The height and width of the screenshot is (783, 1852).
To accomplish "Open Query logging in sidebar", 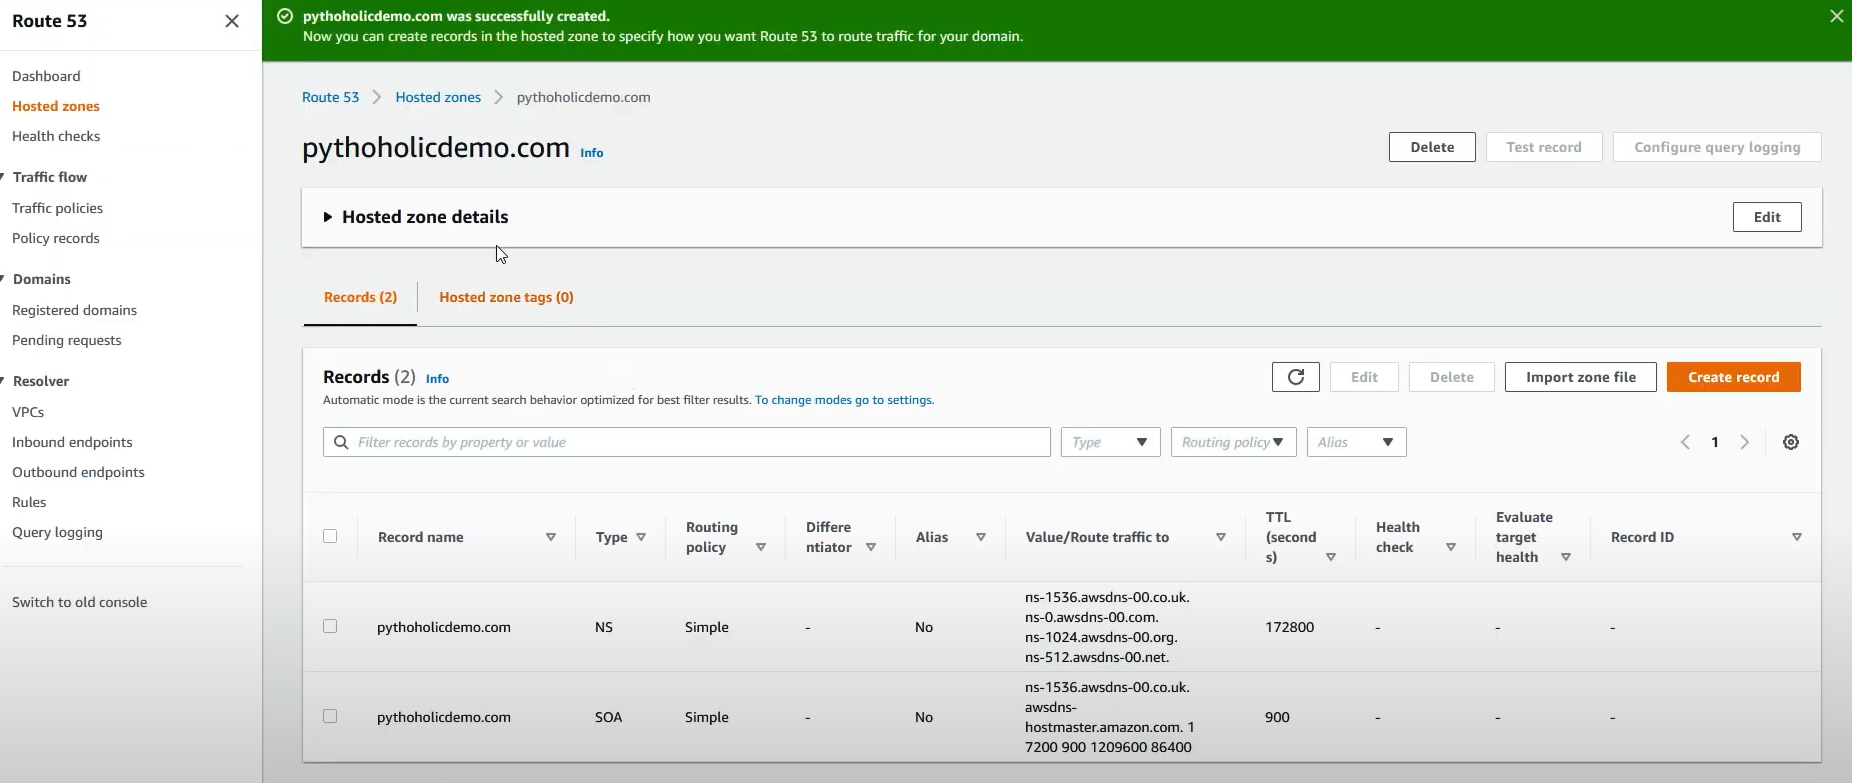I will click(x=57, y=532).
